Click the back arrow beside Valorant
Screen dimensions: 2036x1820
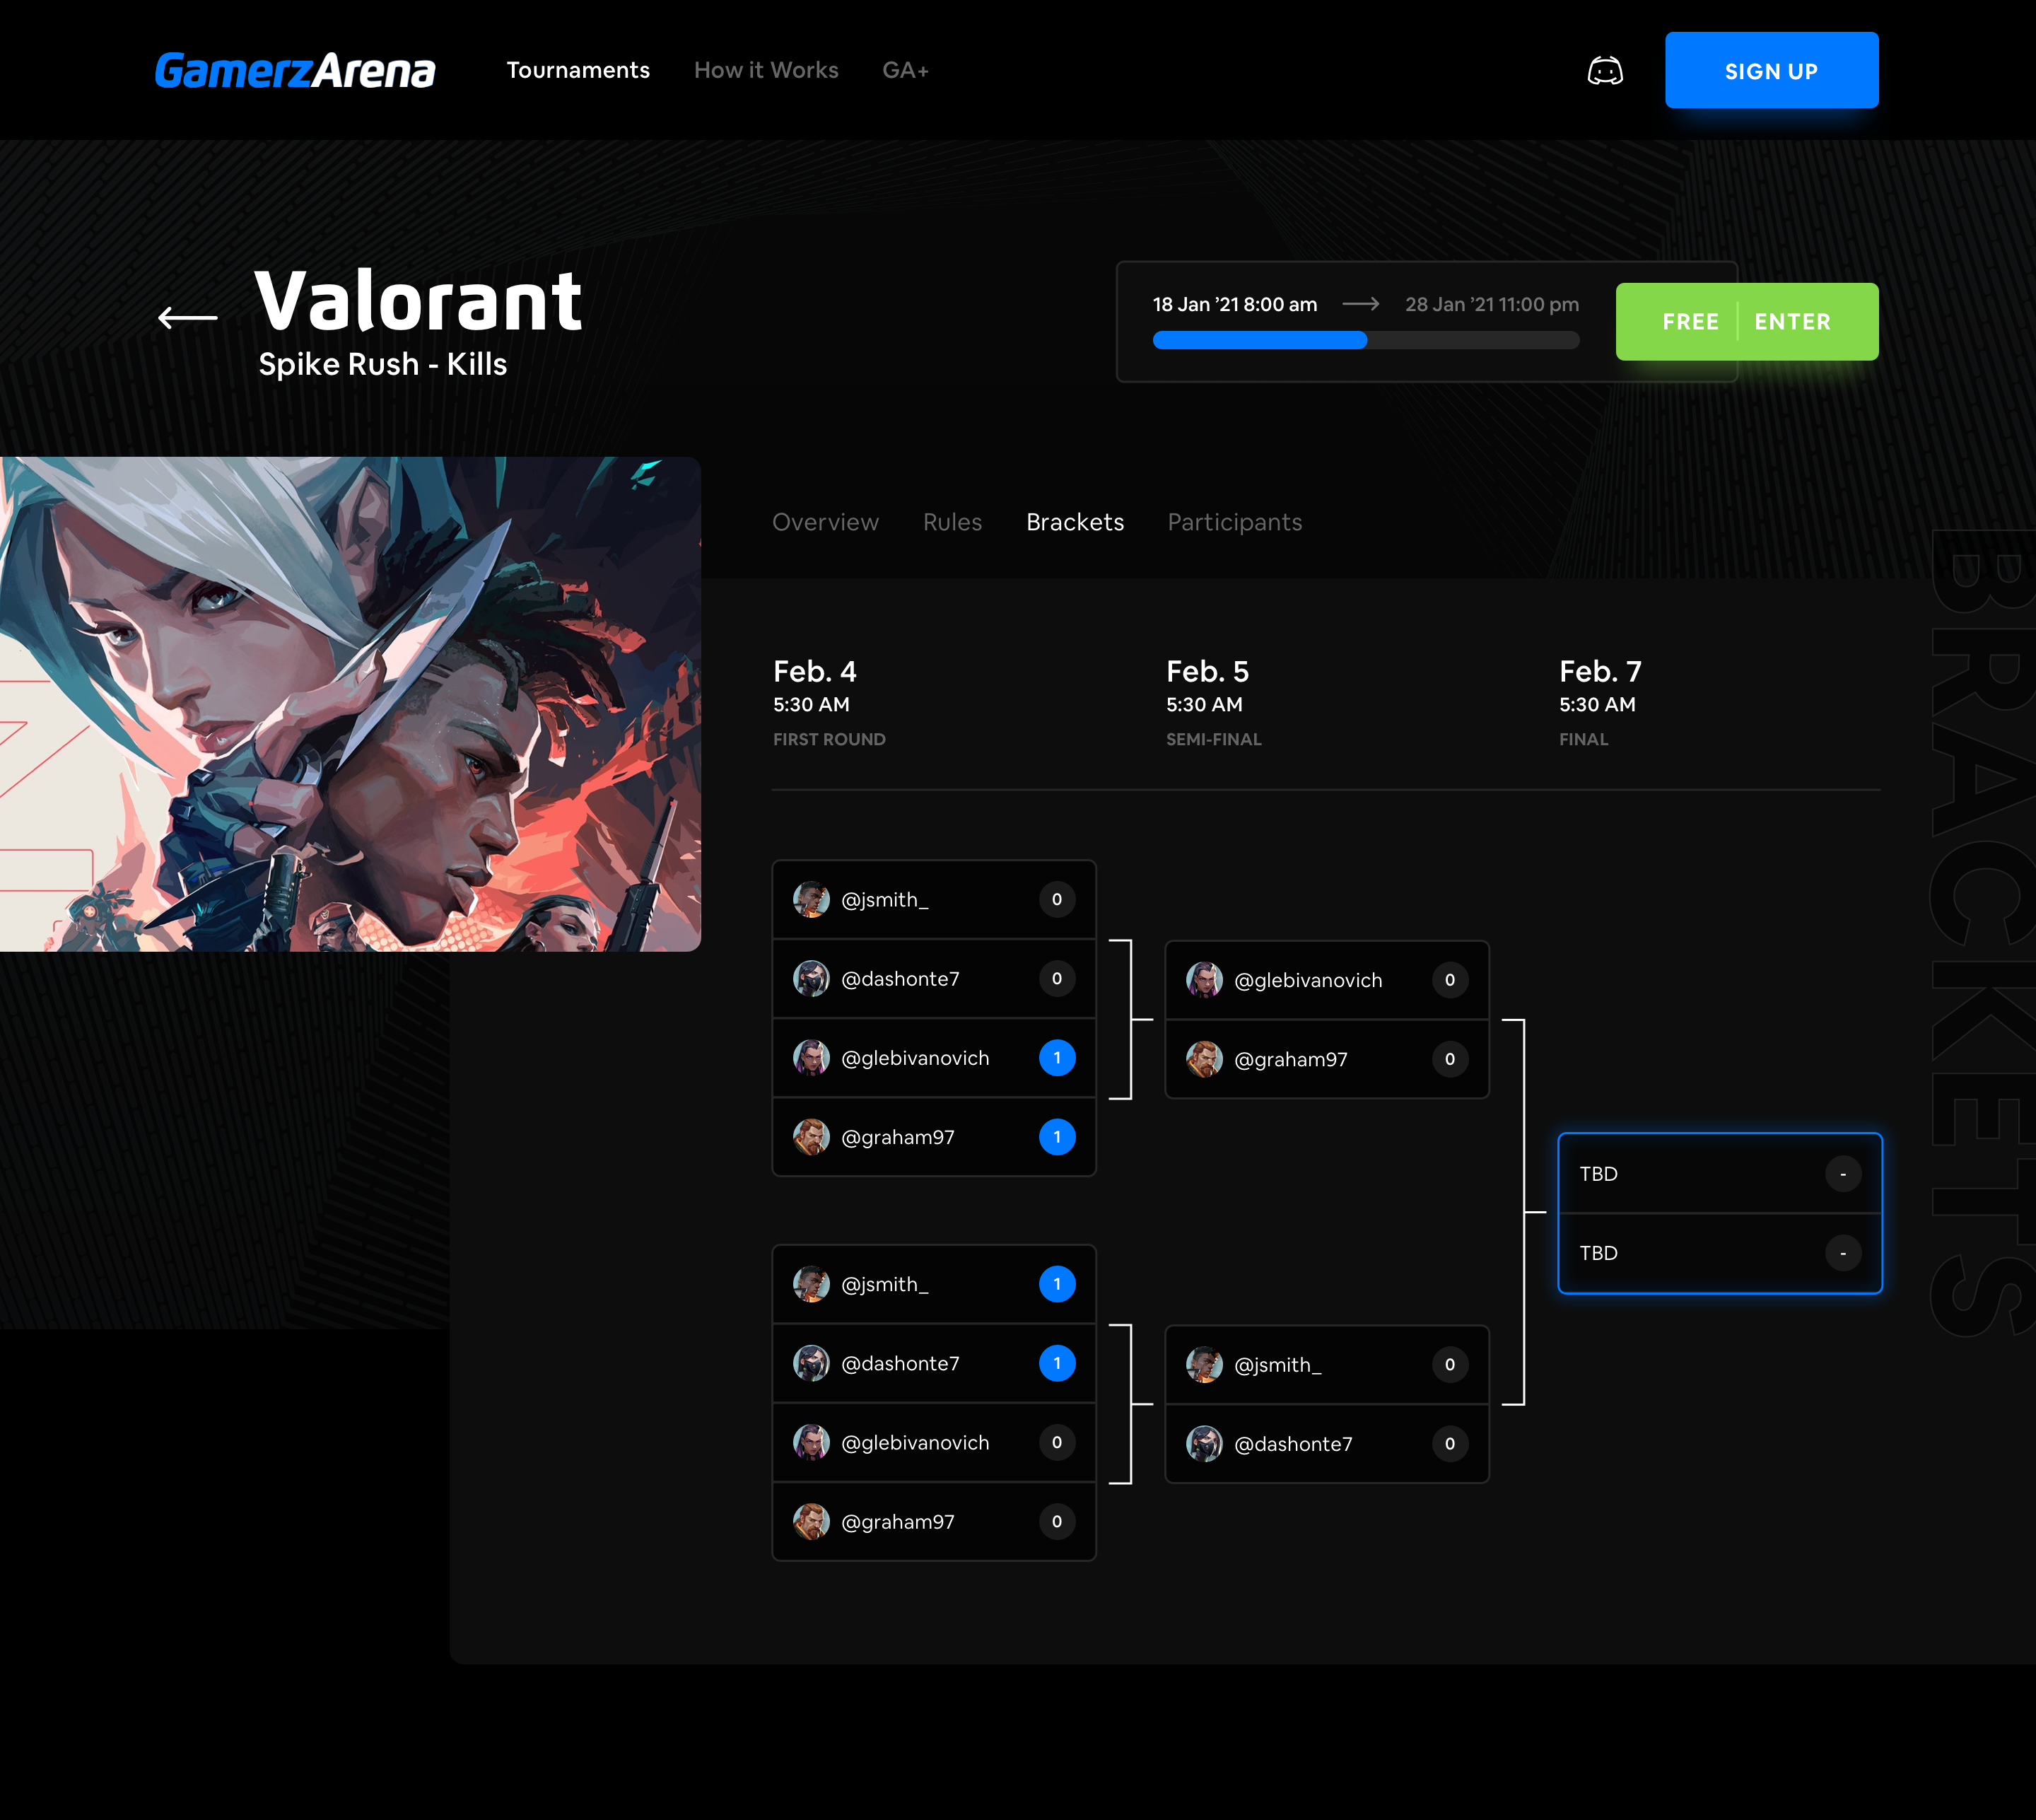pos(188,318)
